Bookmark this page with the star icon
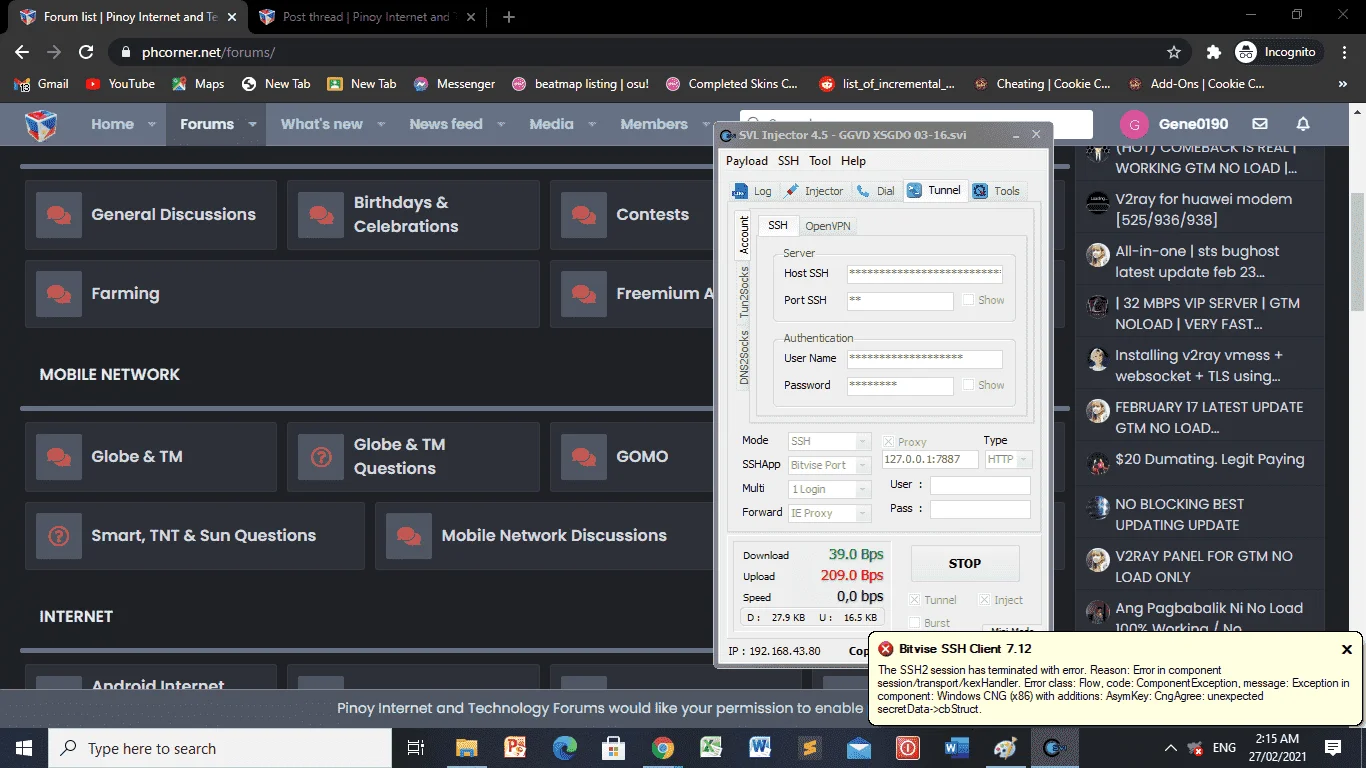This screenshot has width=1366, height=768. point(1174,52)
